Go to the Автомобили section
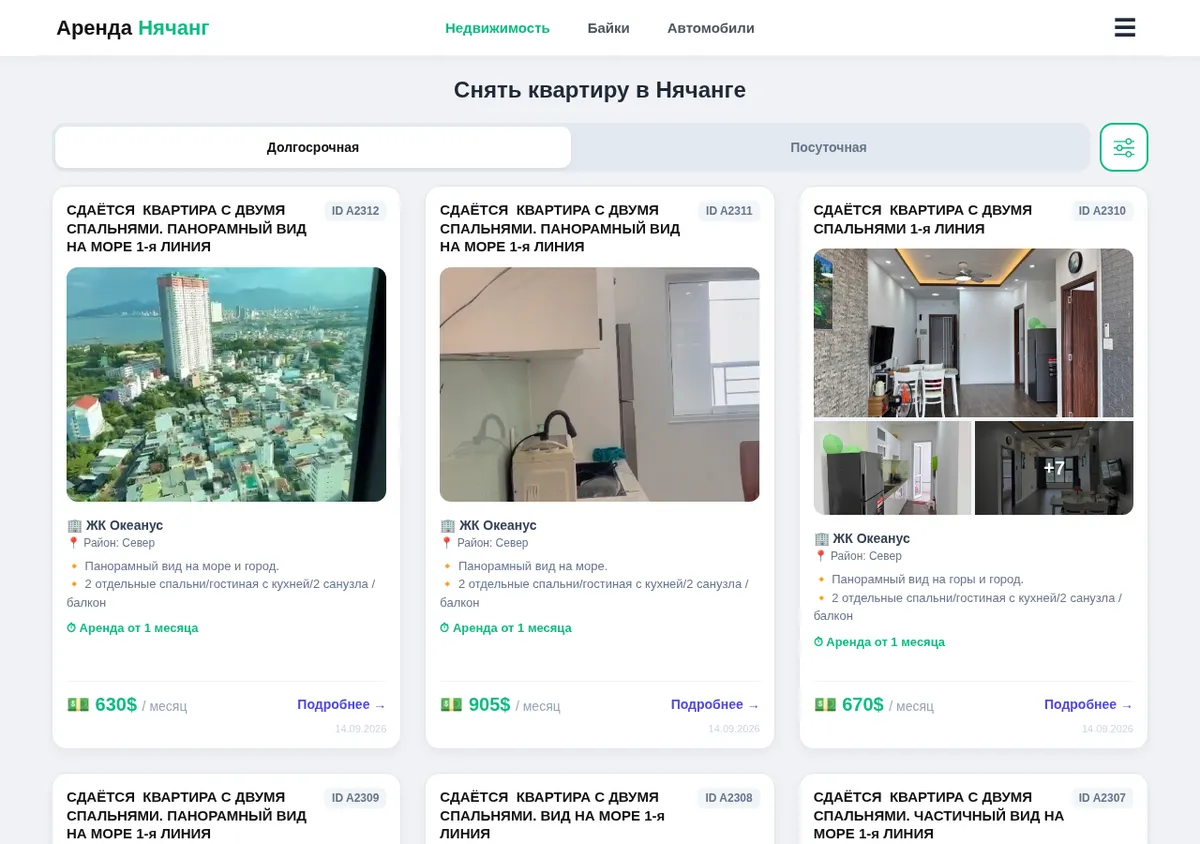1200x844 pixels. tap(711, 28)
